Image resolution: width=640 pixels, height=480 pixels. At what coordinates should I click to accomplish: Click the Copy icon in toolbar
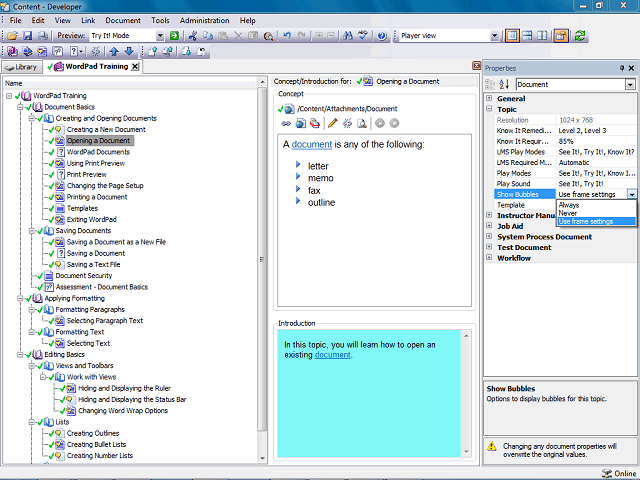point(208,36)
